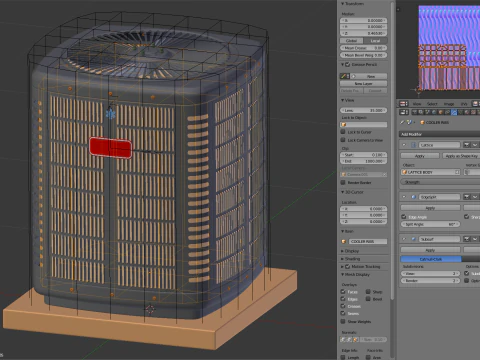
Task: Click Apply as Shape Key button
Action: 461,156
